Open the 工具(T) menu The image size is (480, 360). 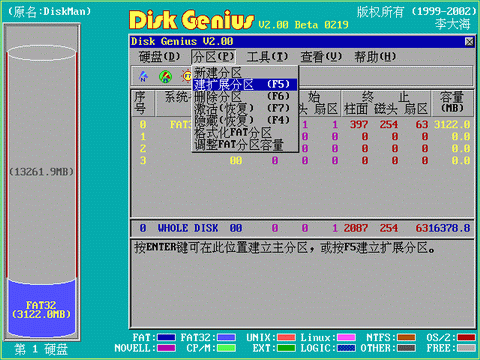coord(267,57)
